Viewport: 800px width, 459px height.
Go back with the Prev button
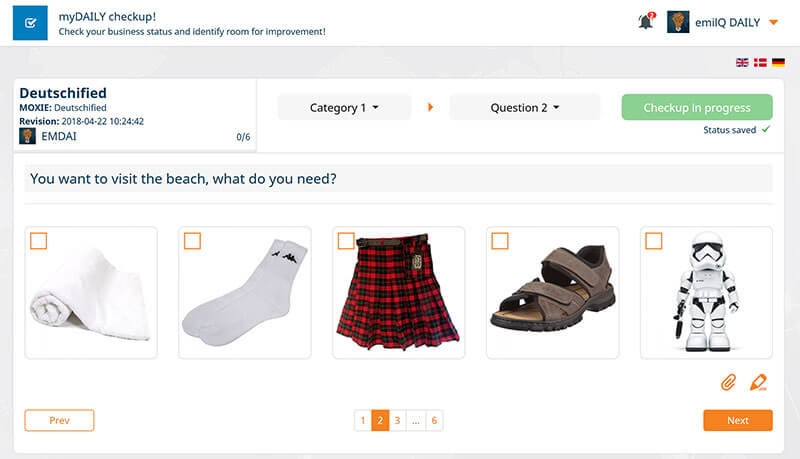click(x=59, y=420)
